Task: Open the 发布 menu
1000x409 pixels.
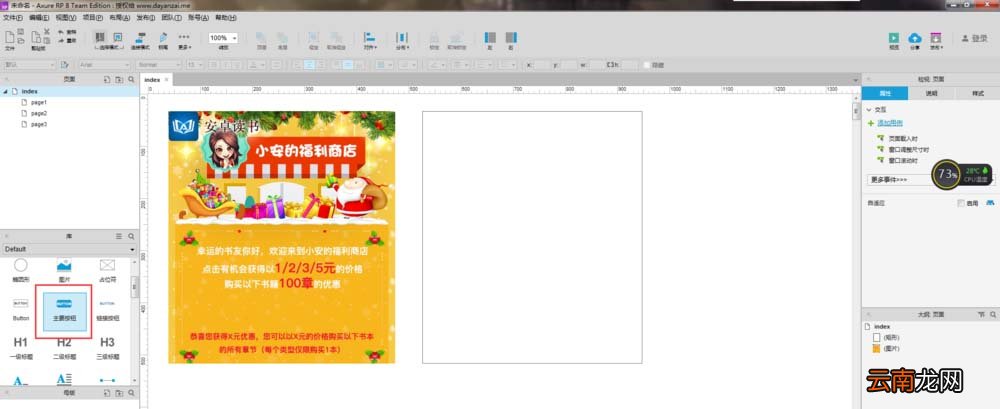Action: [x=146, y=18]
